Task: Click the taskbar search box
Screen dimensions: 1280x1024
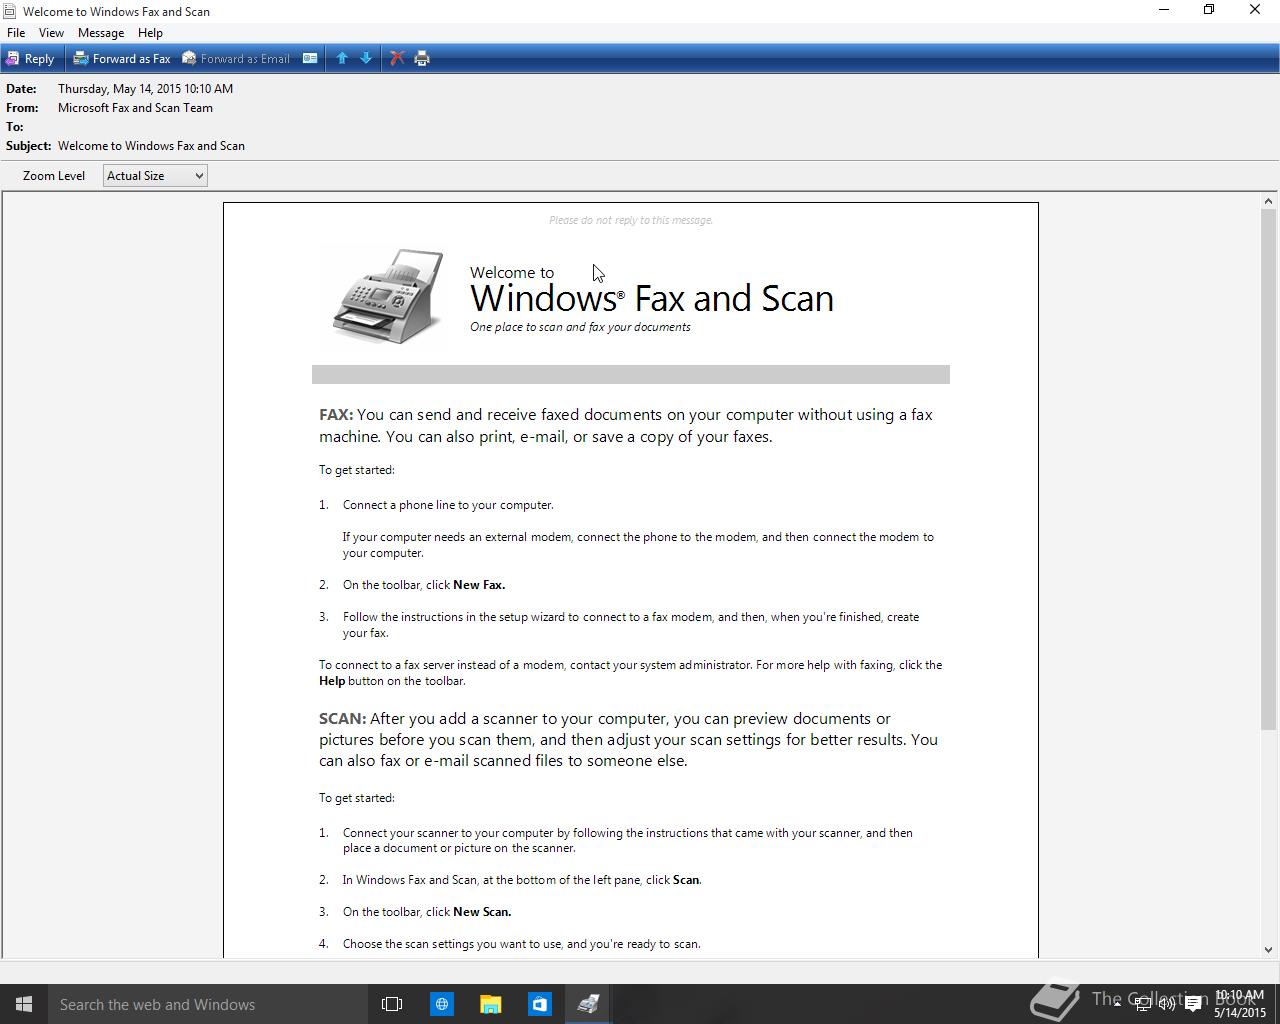Action: pos(208,1004)
